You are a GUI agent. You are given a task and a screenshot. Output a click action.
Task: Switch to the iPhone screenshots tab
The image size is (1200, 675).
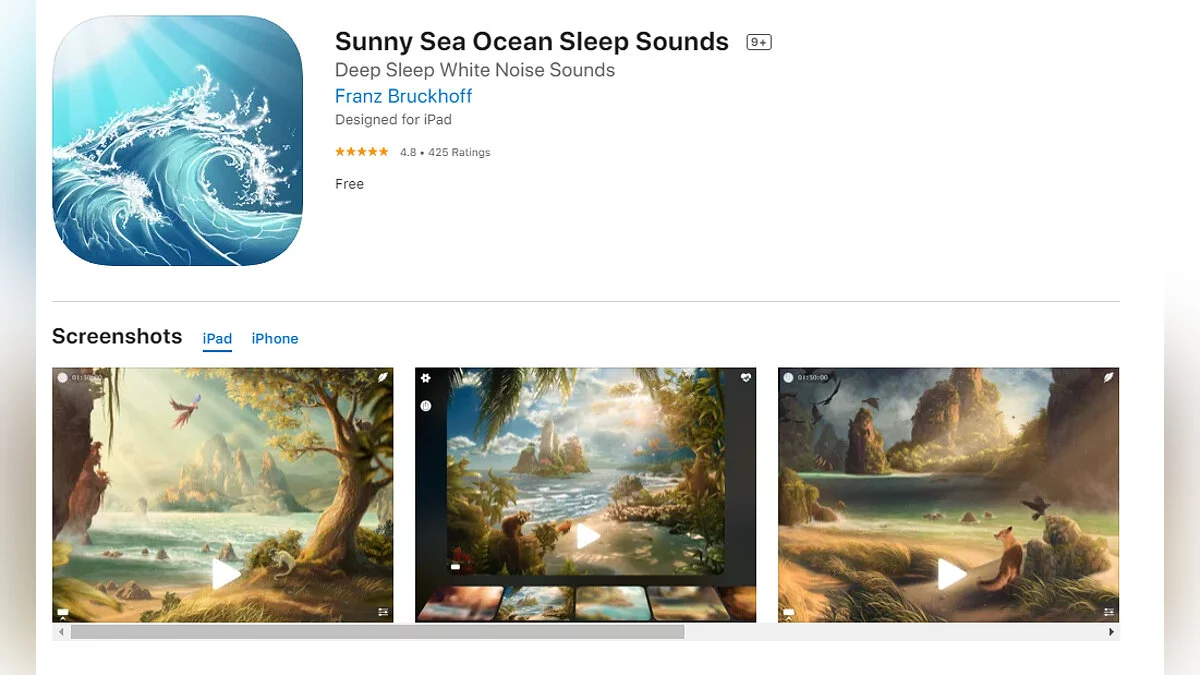(x=275, y=339)
